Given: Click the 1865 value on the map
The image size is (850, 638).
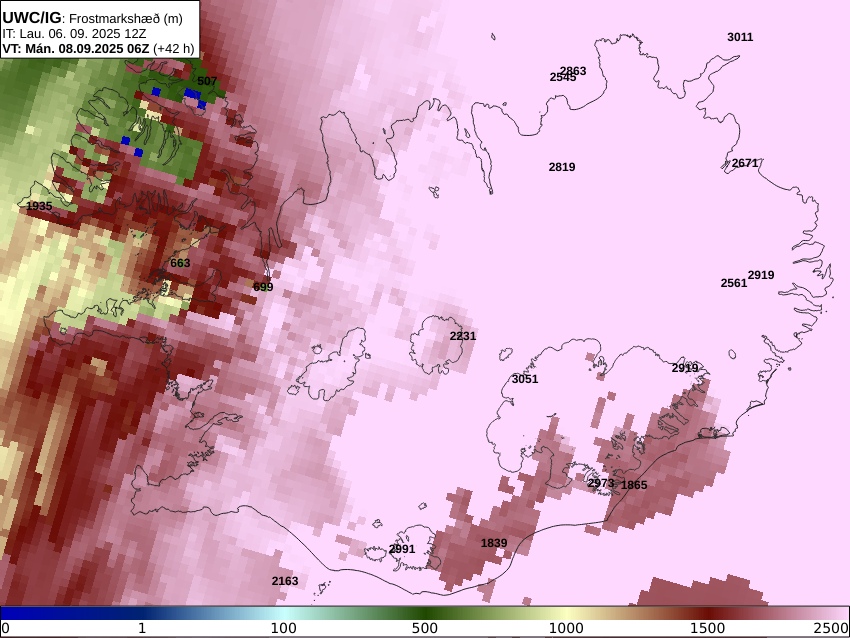Looking at the screenshot, I should point(634,485).
